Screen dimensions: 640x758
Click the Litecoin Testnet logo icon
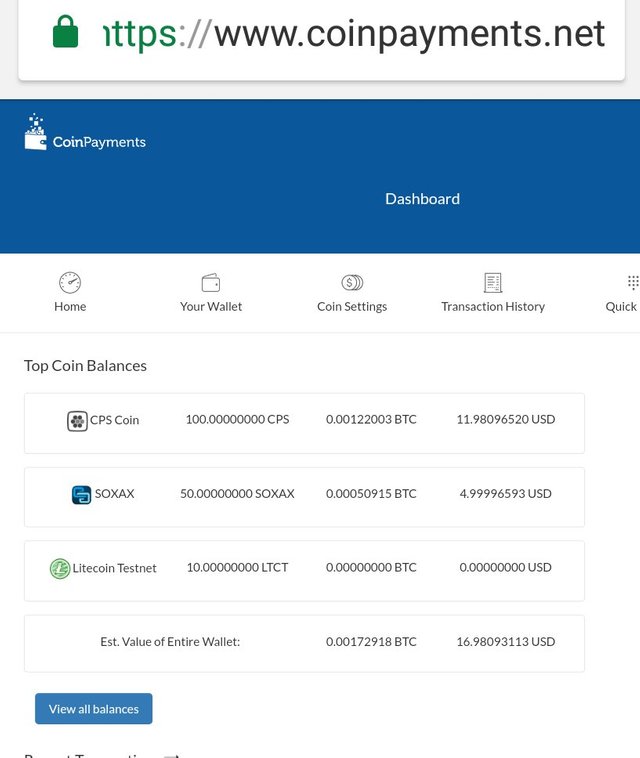click(x=60, y=568)
